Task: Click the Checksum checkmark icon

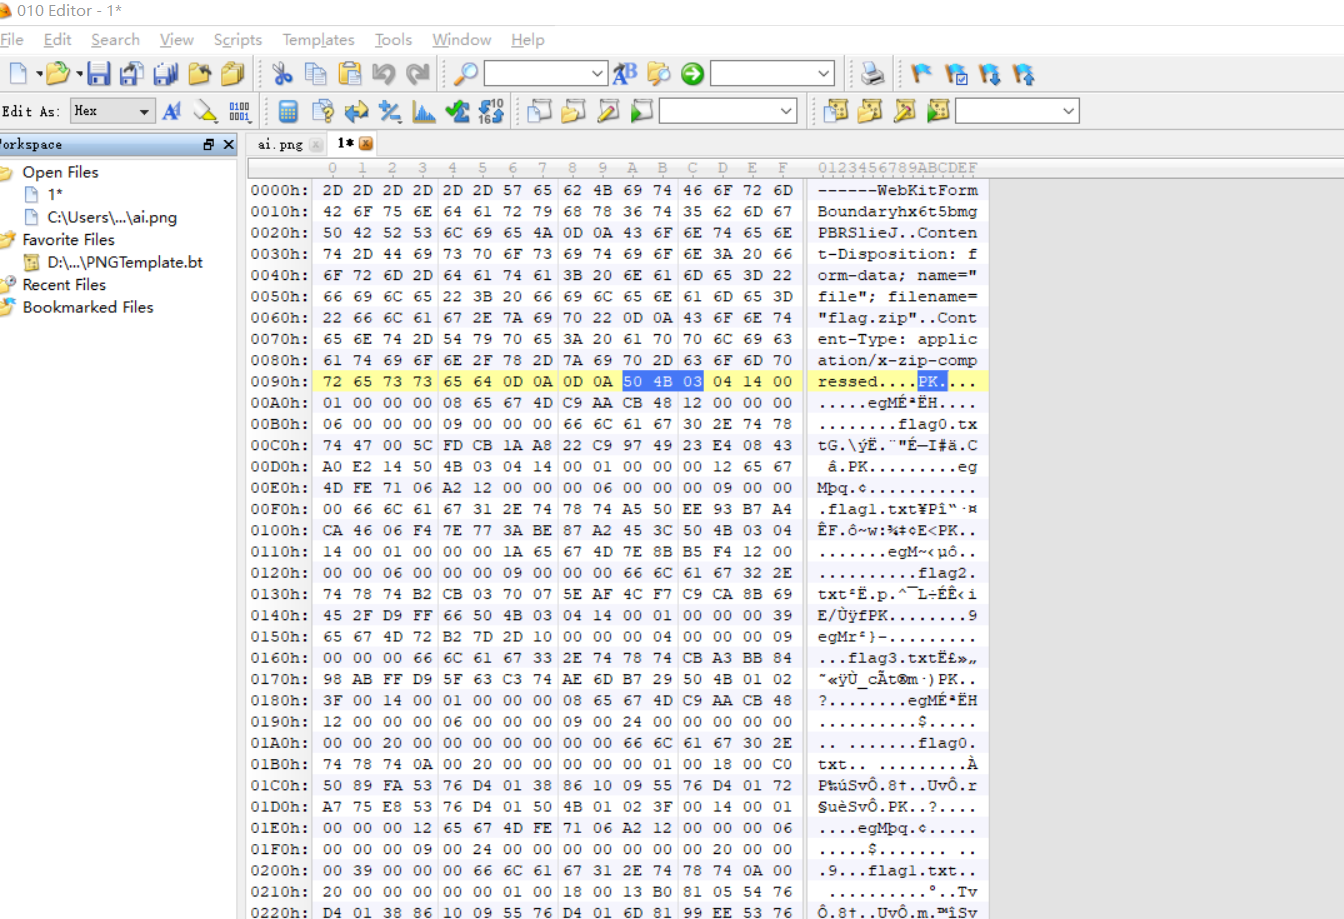Action: (x=458, y=111)
